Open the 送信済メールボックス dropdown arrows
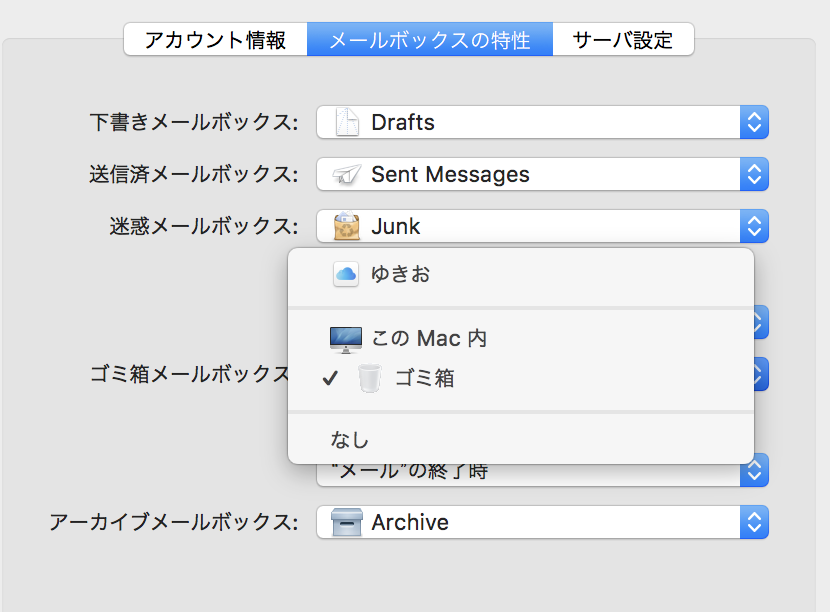The height and width of the screenshot is (612, 830). [754, 175]
